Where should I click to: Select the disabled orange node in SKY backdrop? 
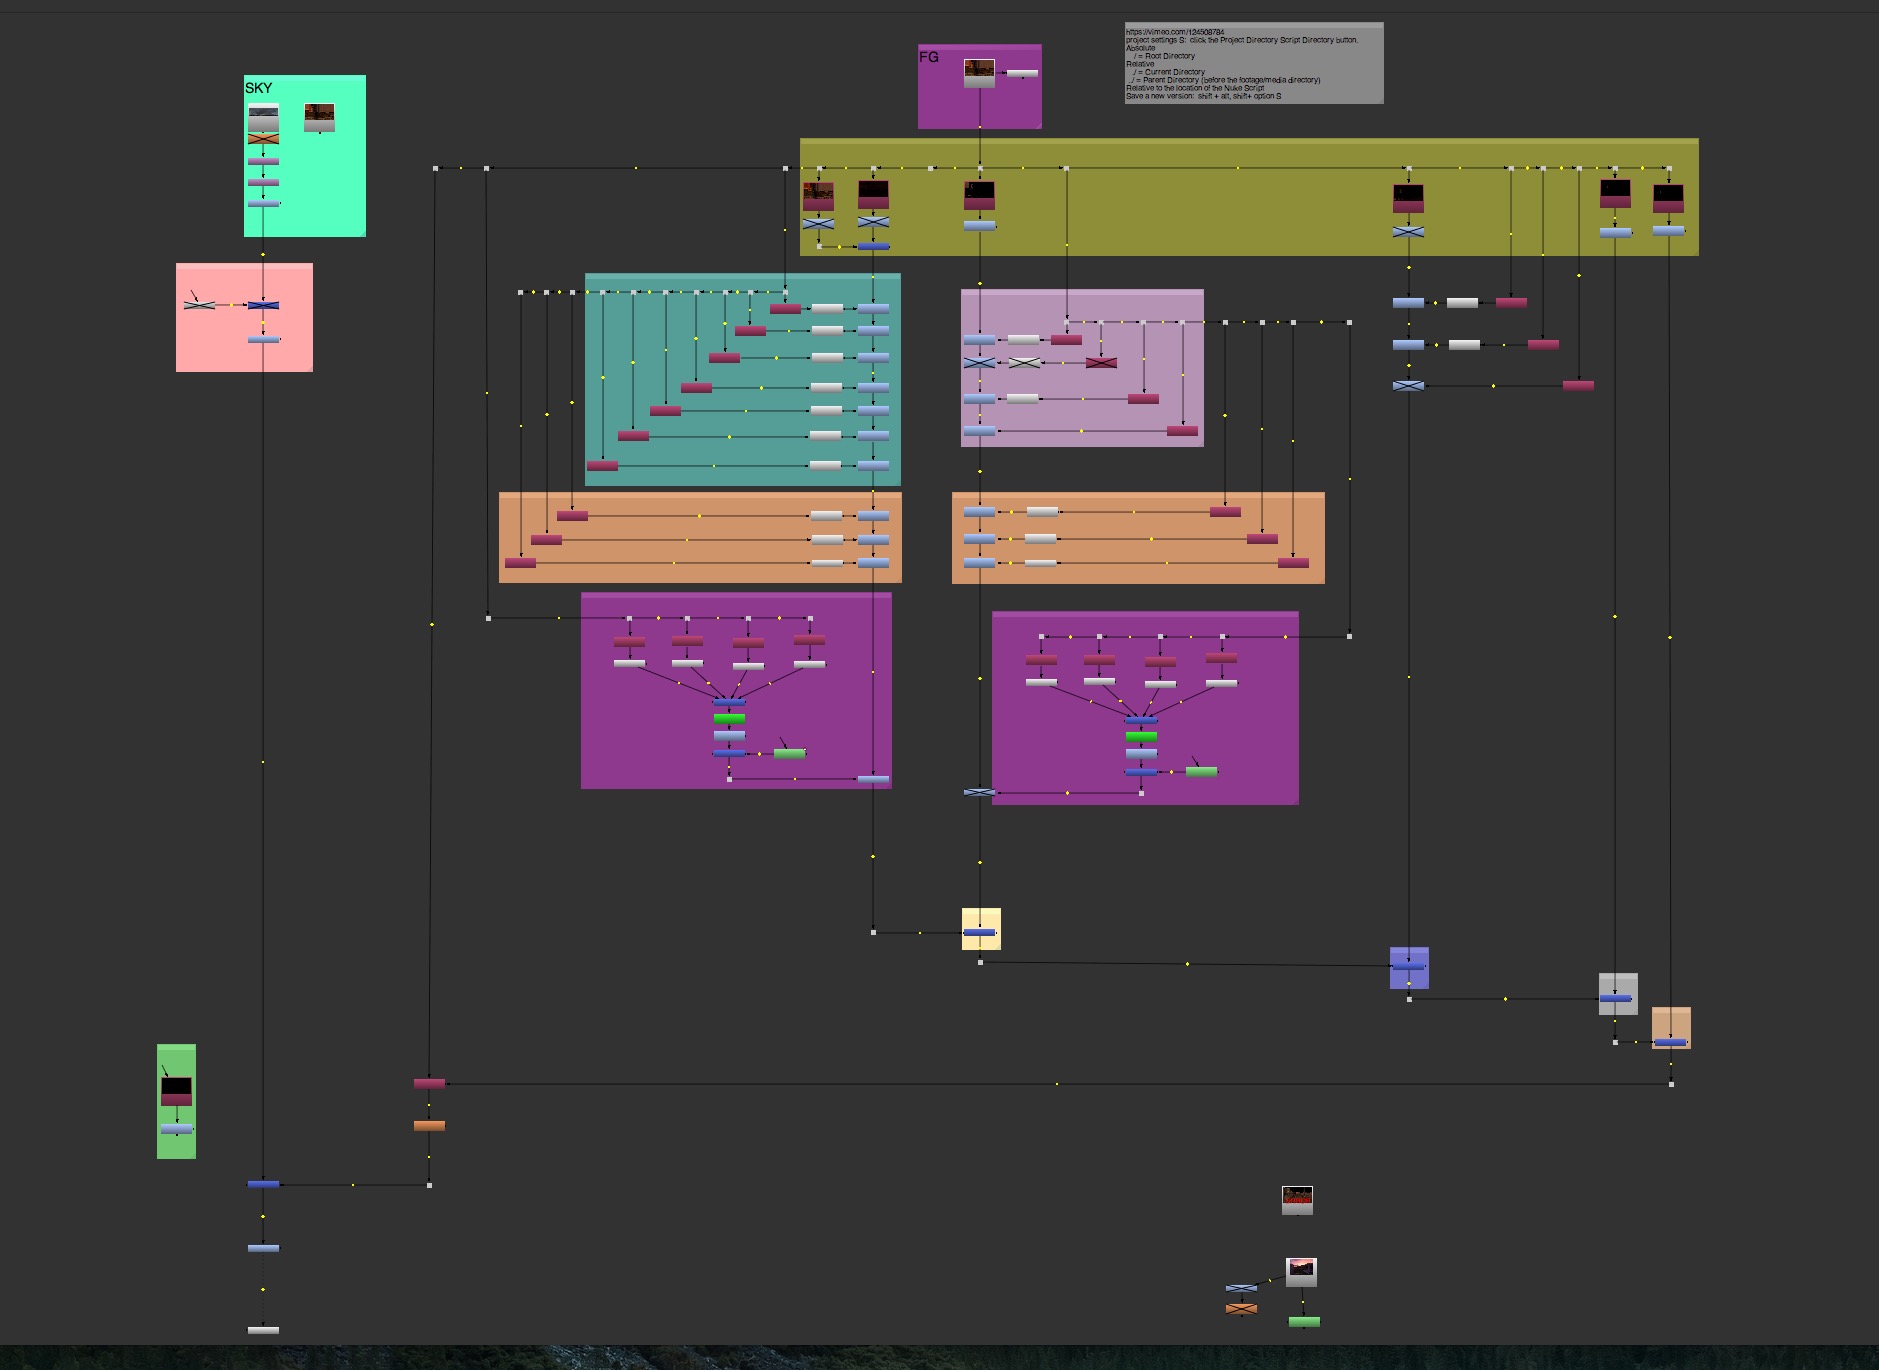263,139
